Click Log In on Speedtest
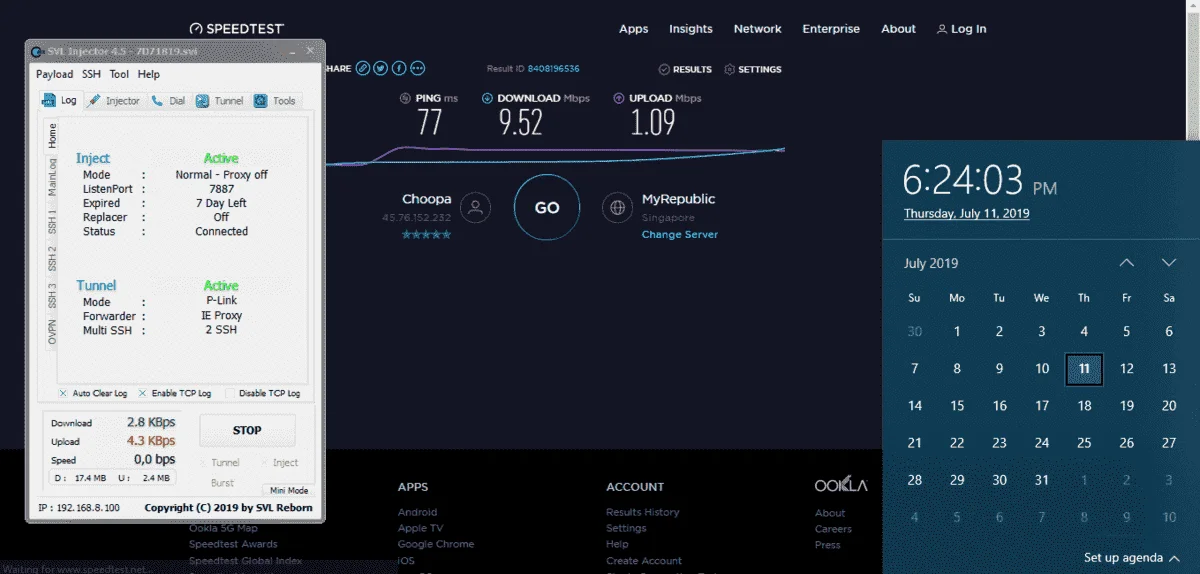Viewport: 1200px width, 574px height. click(962, 29)
